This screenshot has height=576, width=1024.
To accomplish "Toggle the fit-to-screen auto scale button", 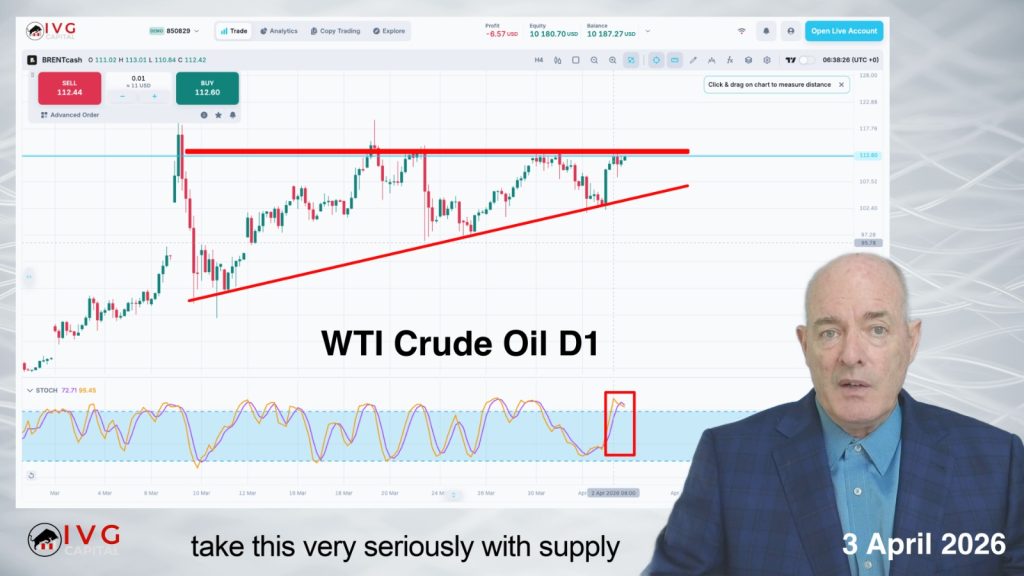I will pyautogui.click(x=631, y=60).
